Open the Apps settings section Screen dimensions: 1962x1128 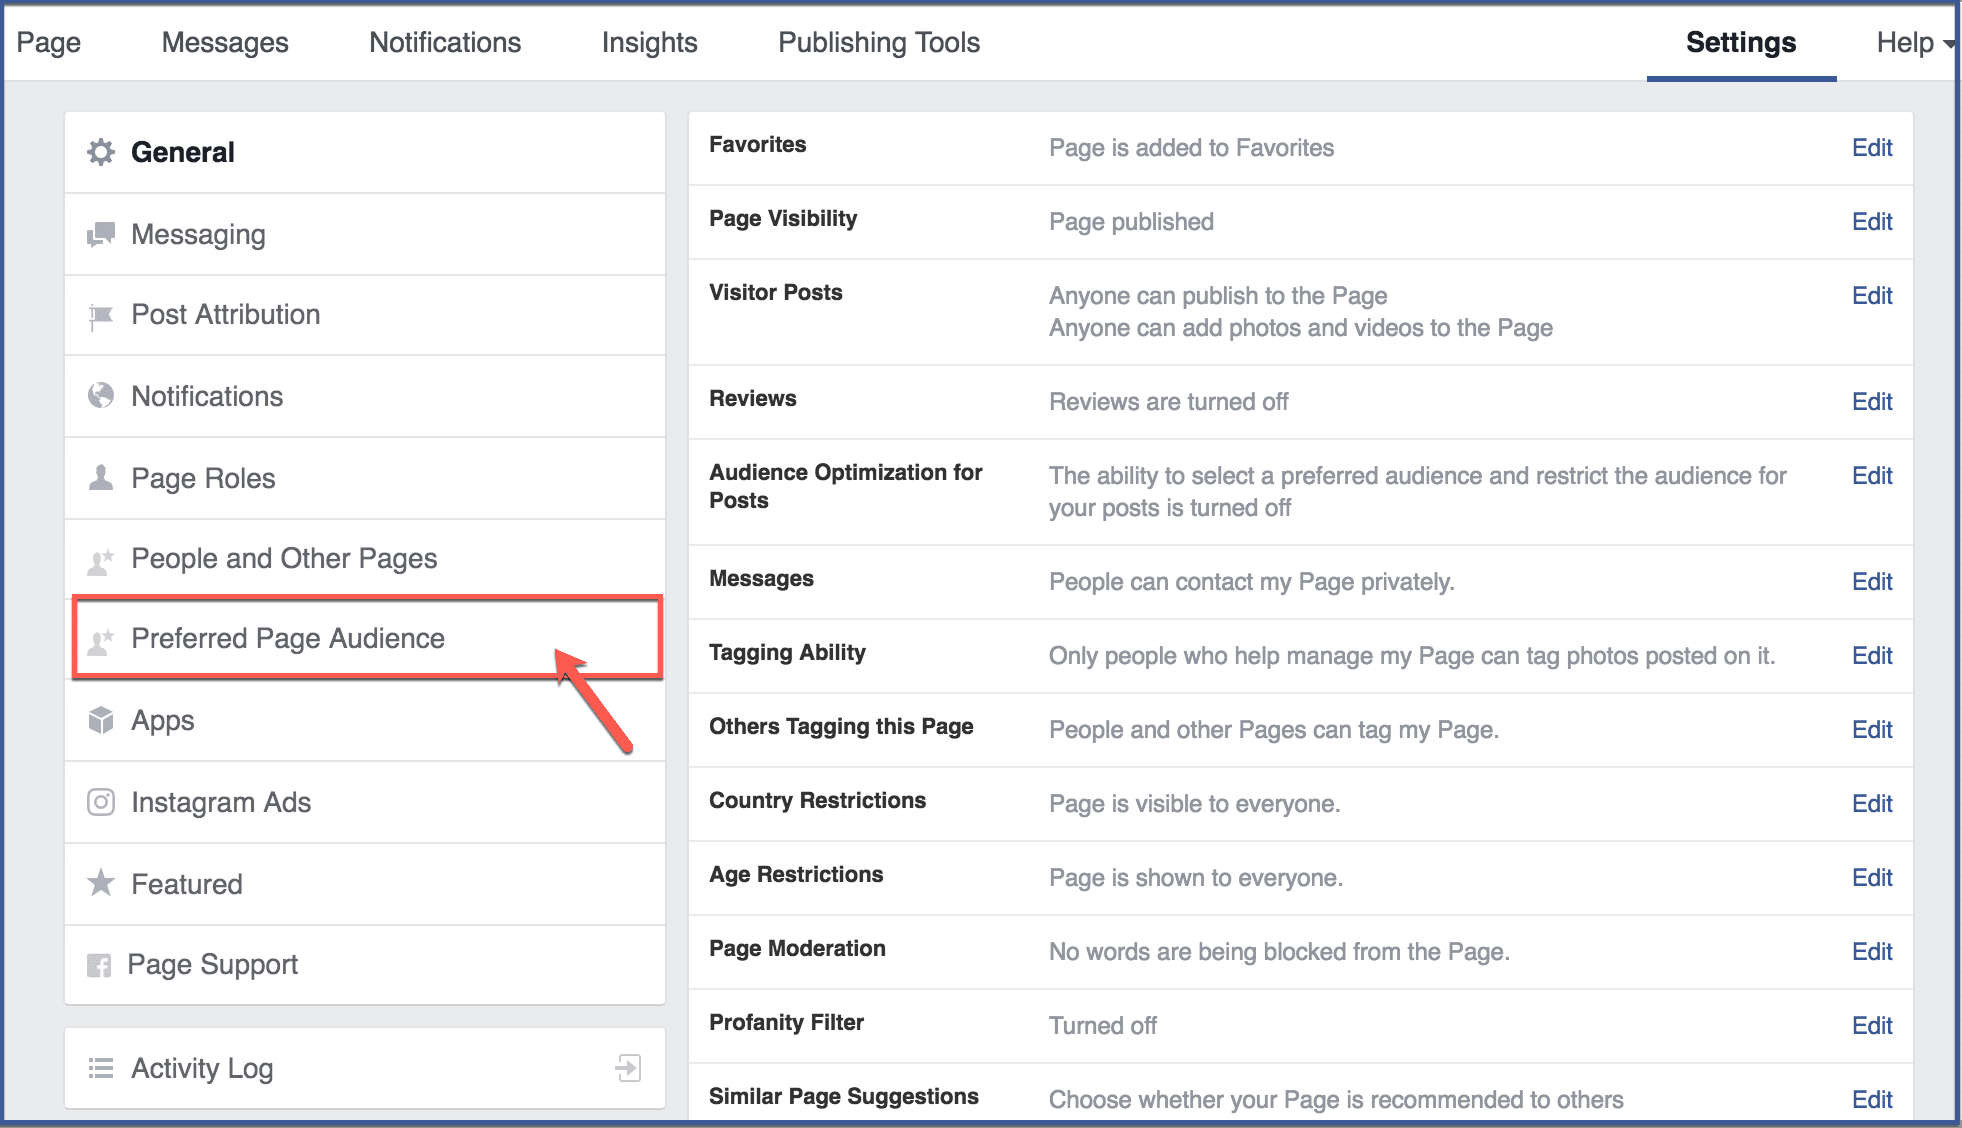(x=365, y=720)
